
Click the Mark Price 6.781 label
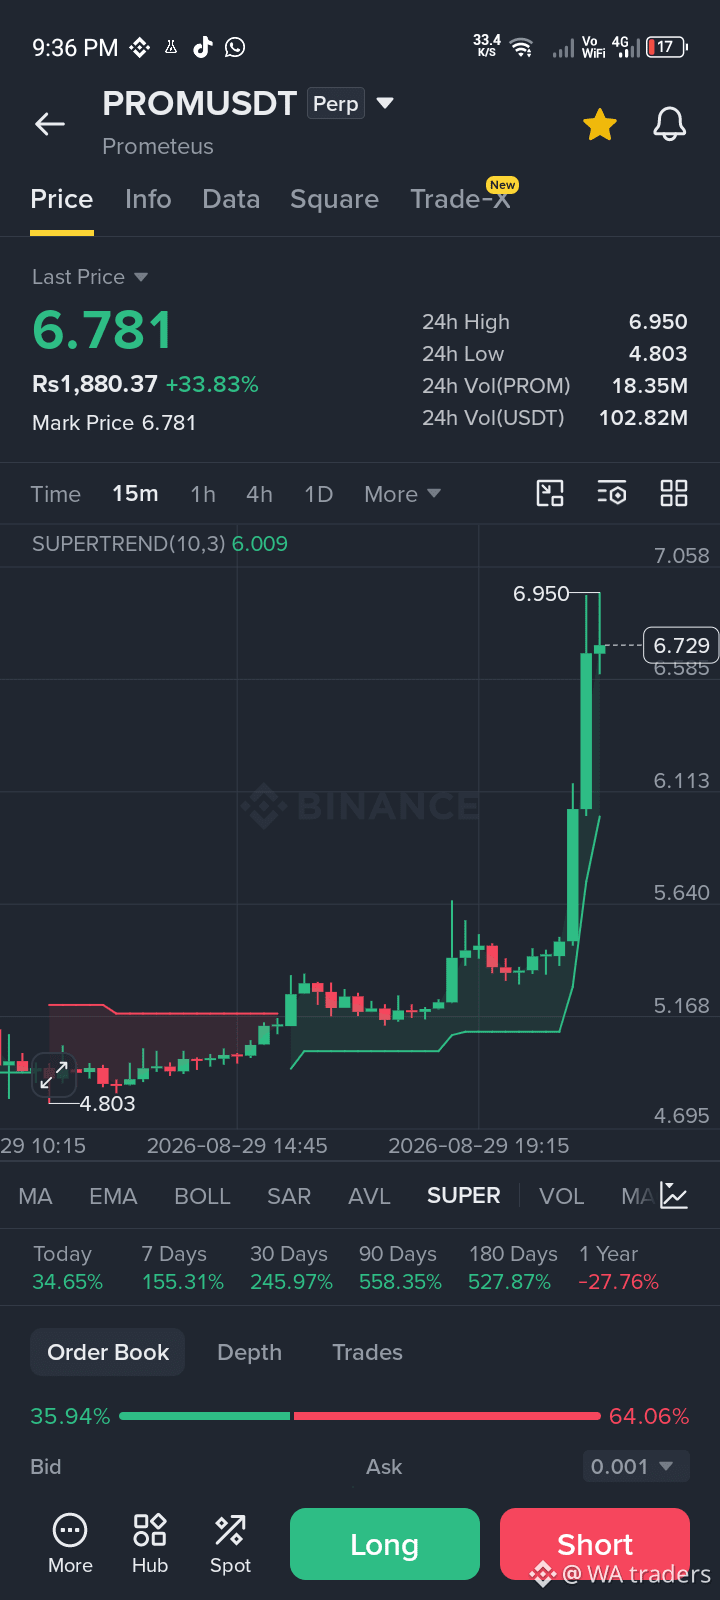pos(114,423)
